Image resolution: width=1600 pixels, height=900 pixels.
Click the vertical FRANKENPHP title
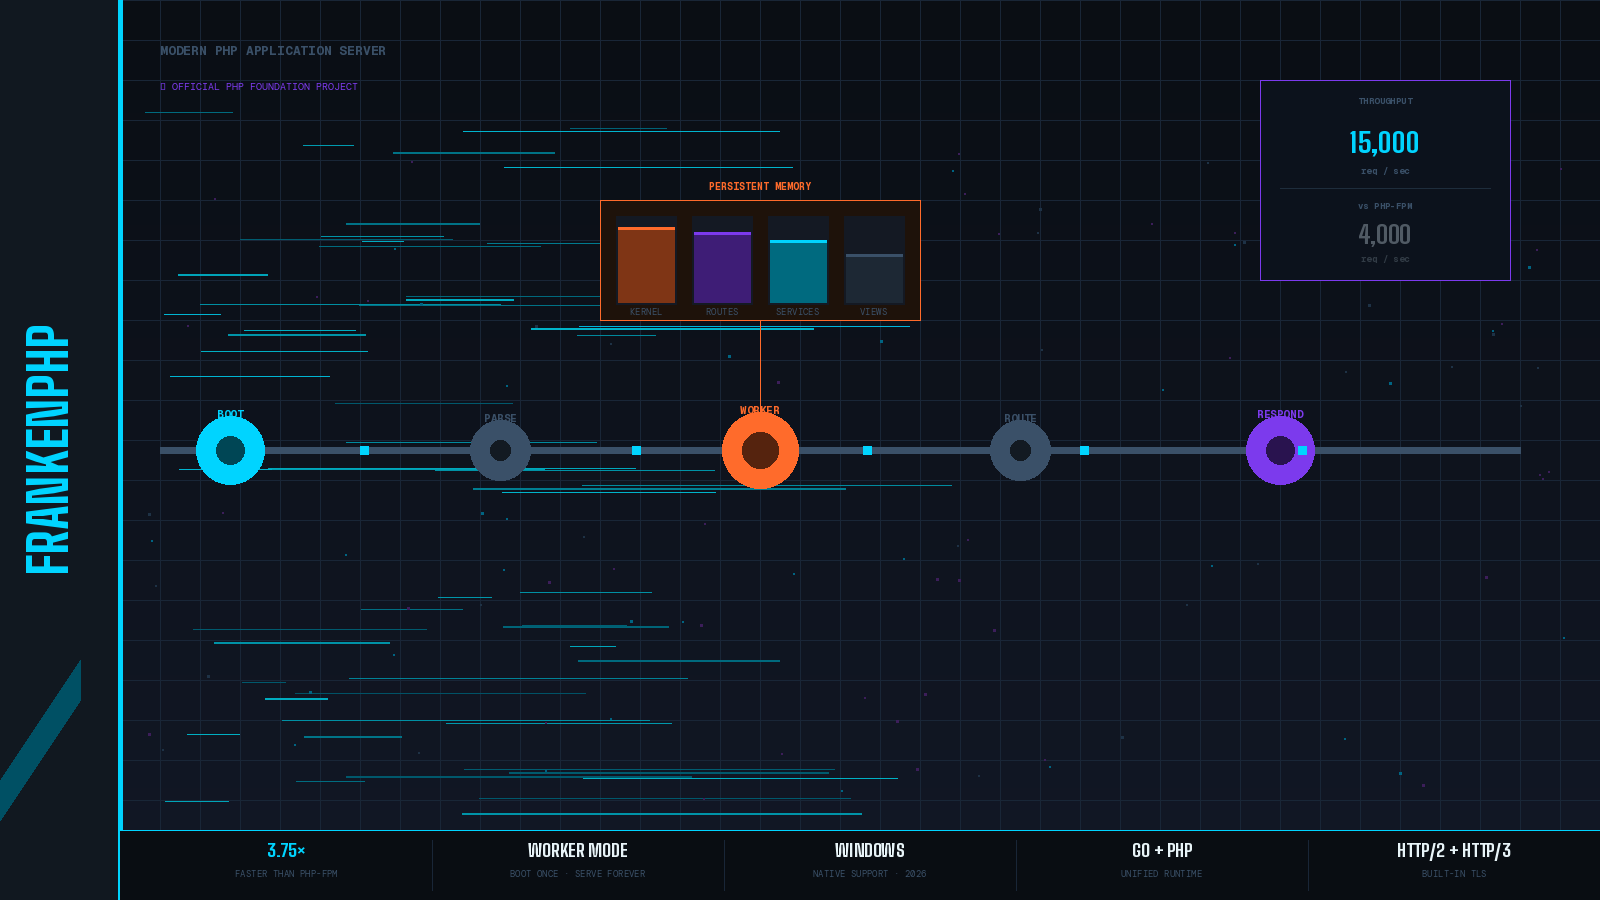click(x=47, y=450)
